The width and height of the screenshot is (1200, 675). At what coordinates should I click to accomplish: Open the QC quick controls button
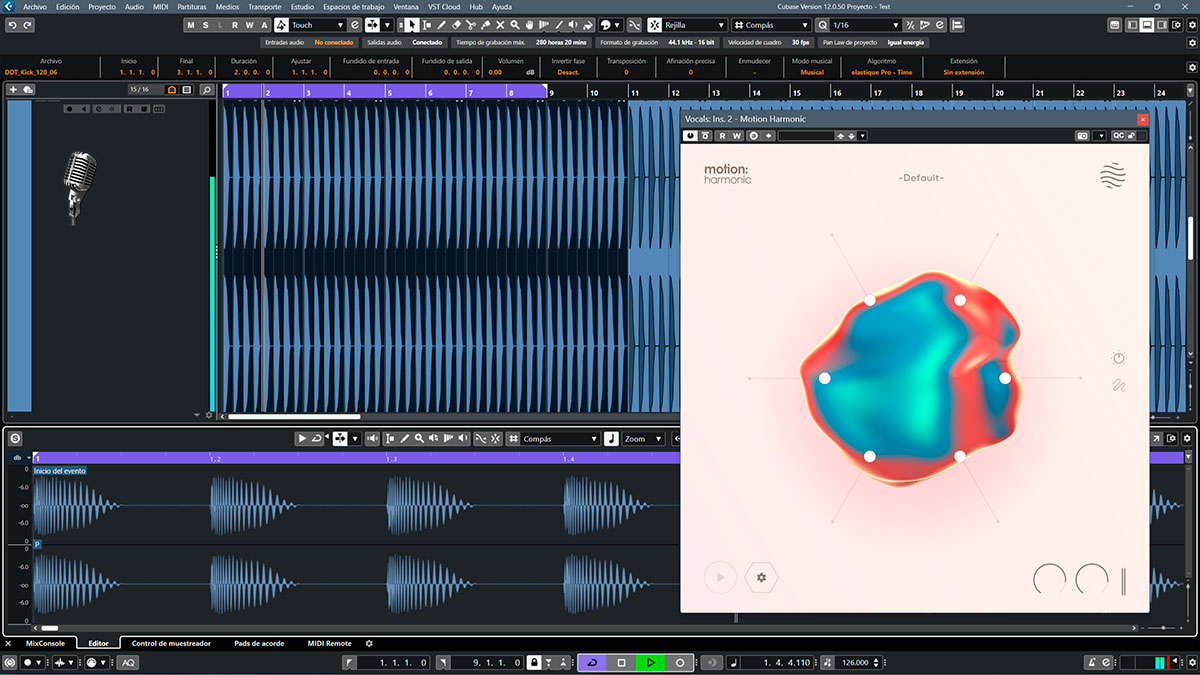tap(1119, 135)
